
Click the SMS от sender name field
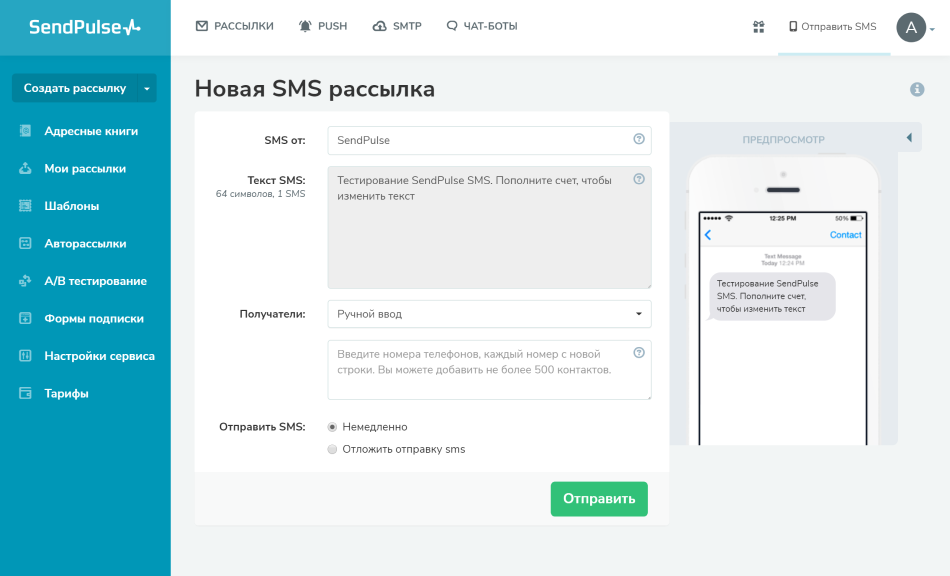(490, 140)
